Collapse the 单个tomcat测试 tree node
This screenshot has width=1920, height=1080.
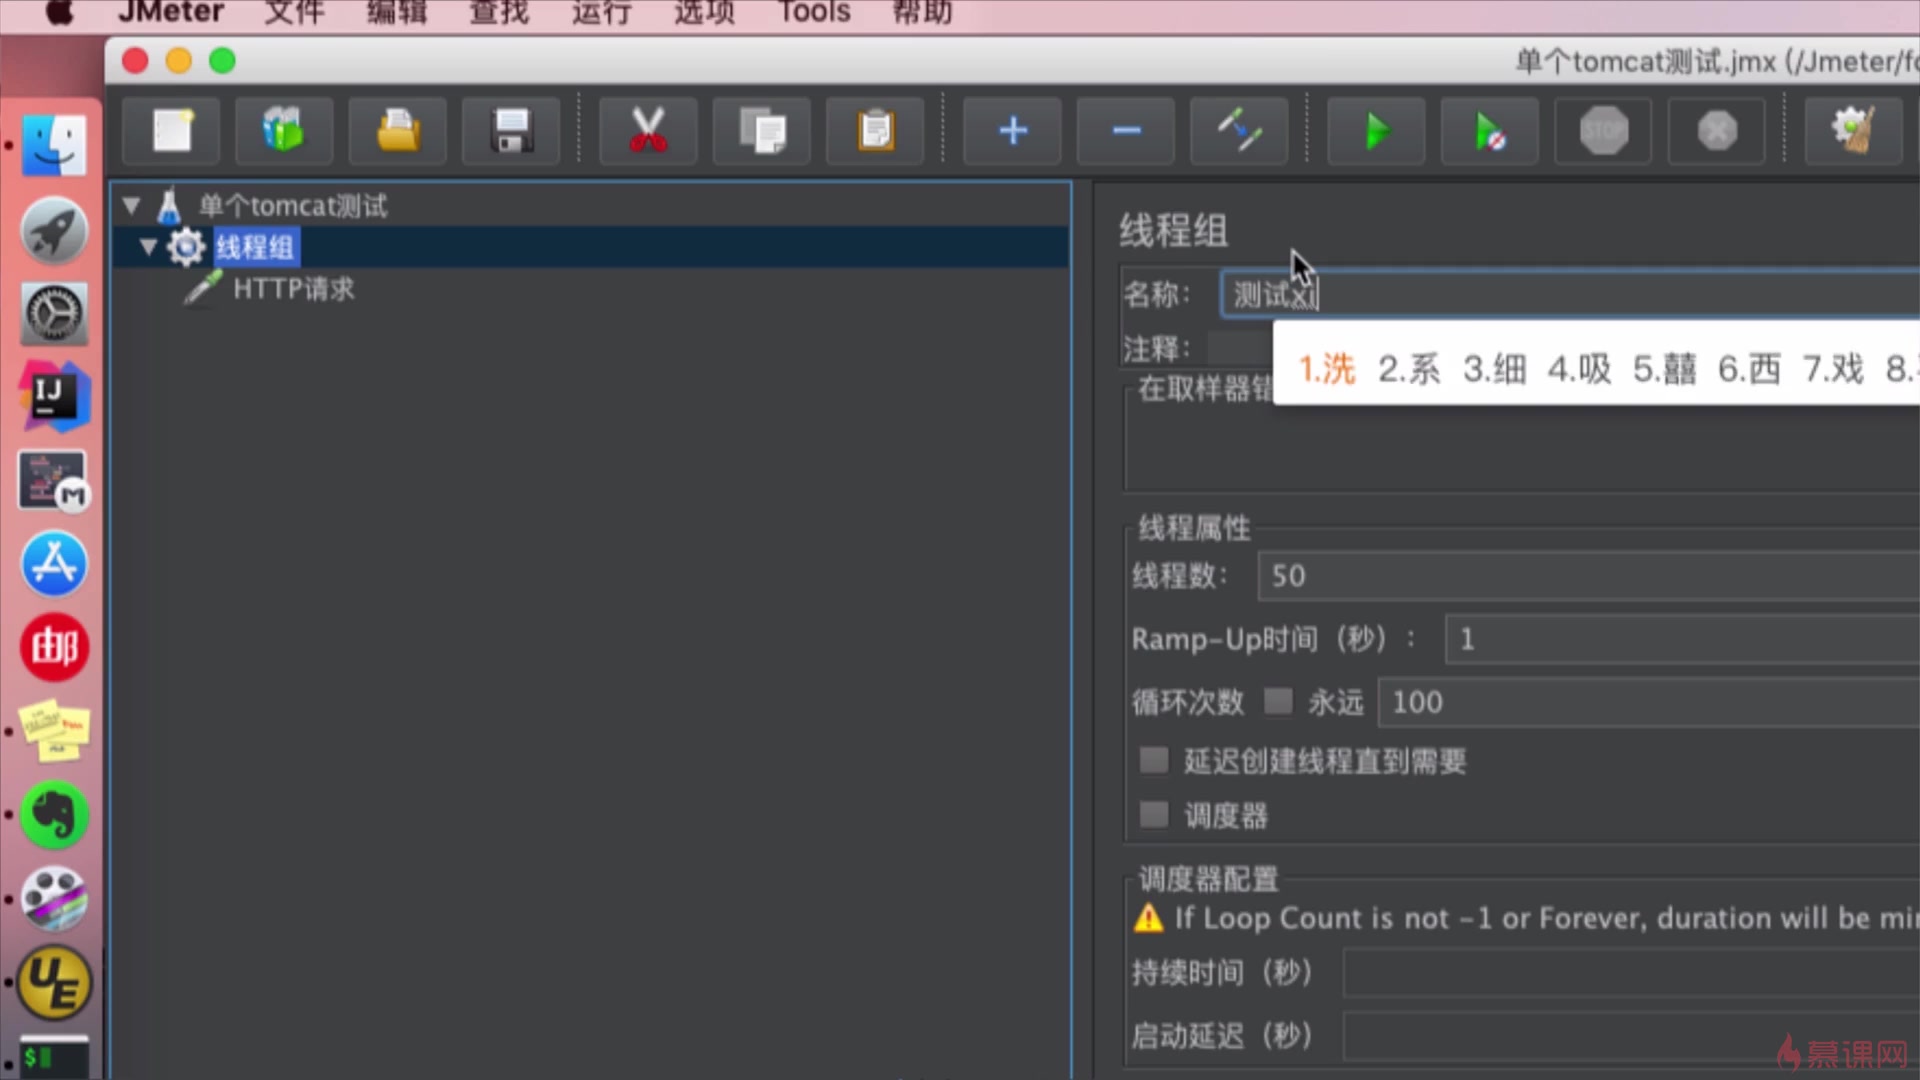coord(131,206)
